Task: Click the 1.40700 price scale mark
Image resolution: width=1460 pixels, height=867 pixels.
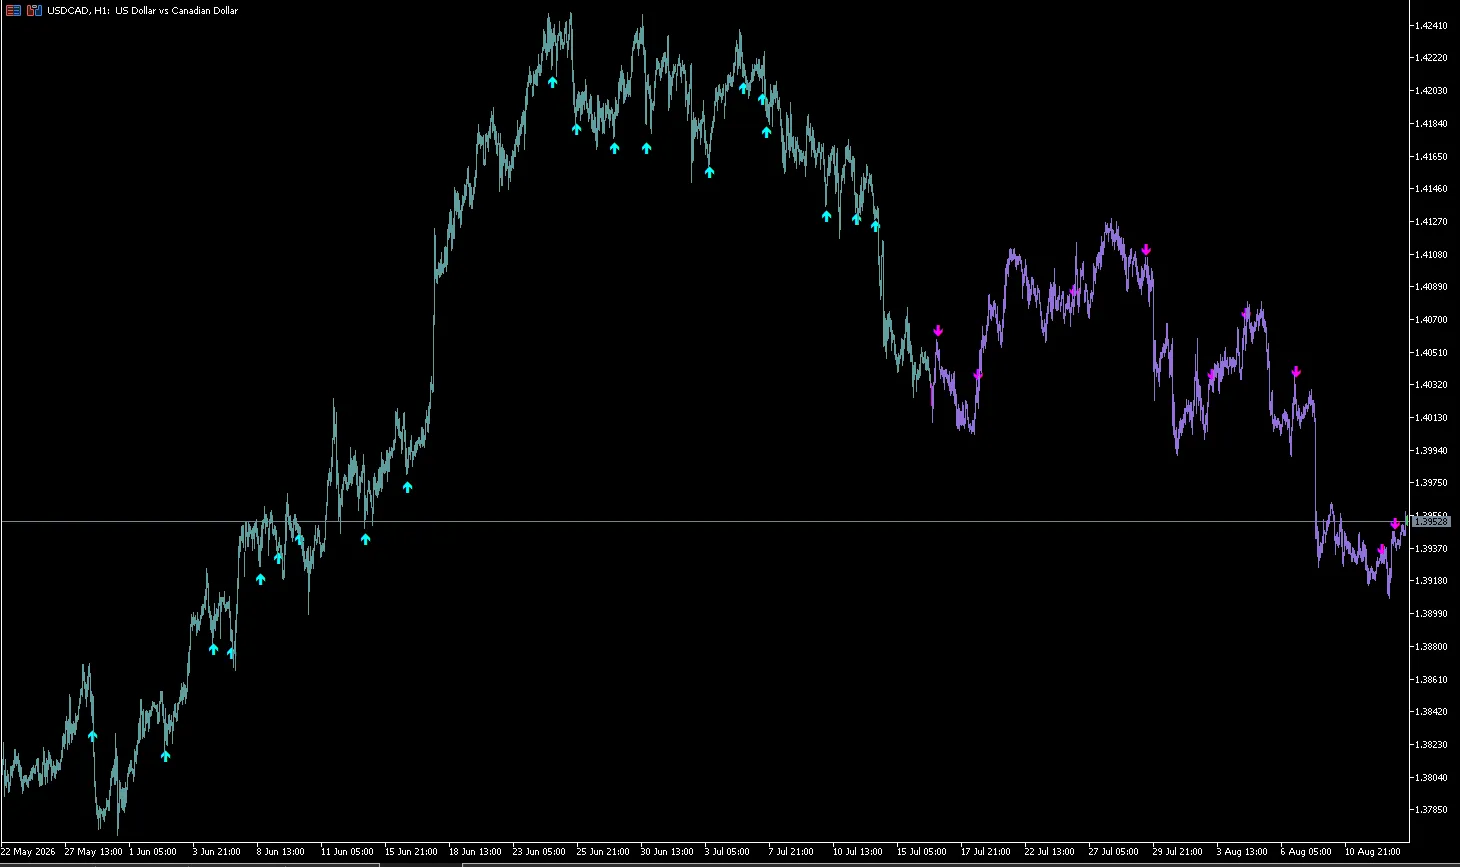Action: 1433,320
